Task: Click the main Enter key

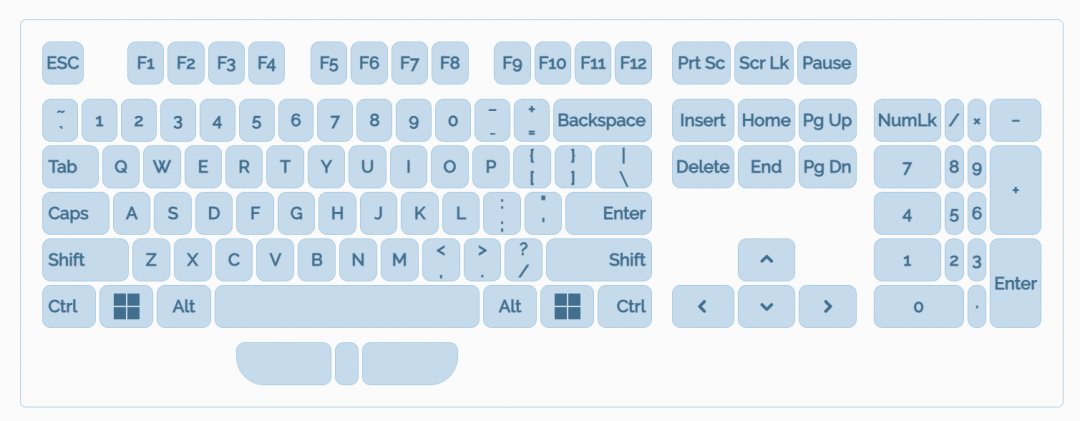Action: [x=608, y=214]
